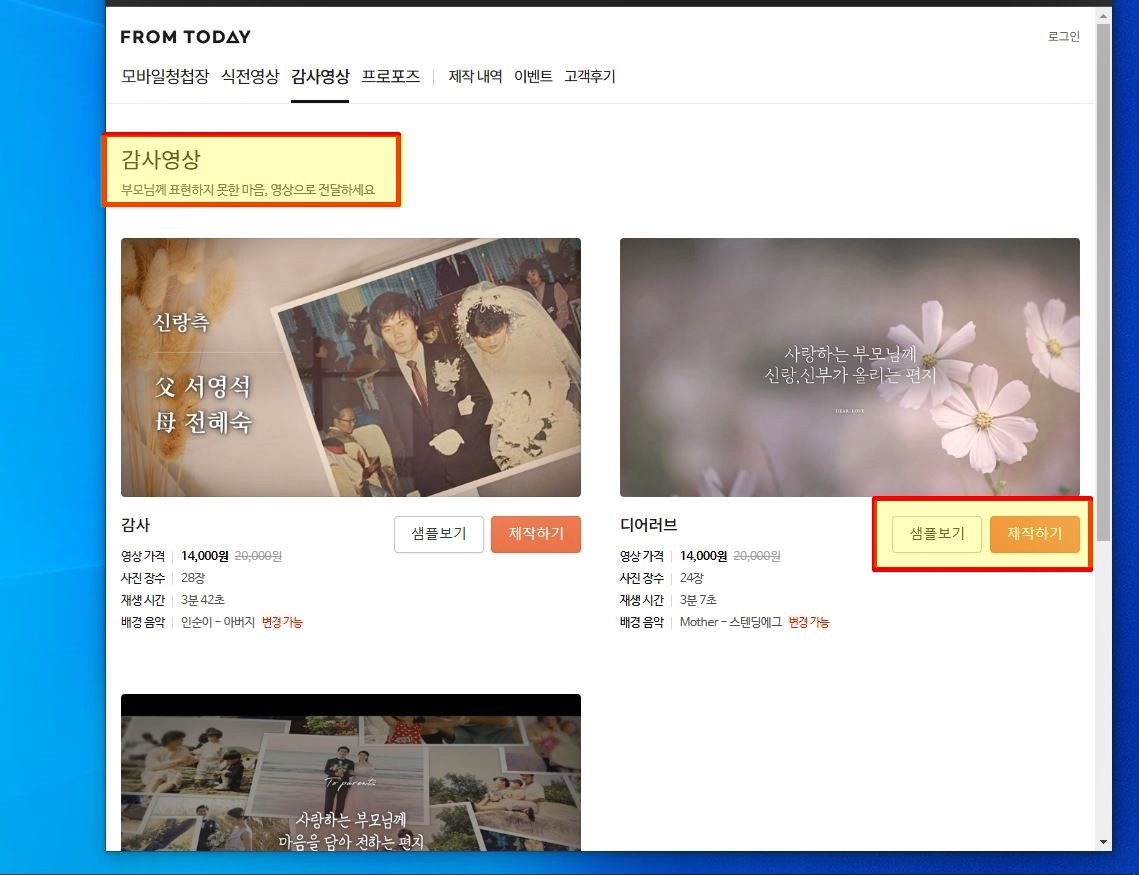
Task: Click the scrollbar up arrow
Action: pos(1103,15)
